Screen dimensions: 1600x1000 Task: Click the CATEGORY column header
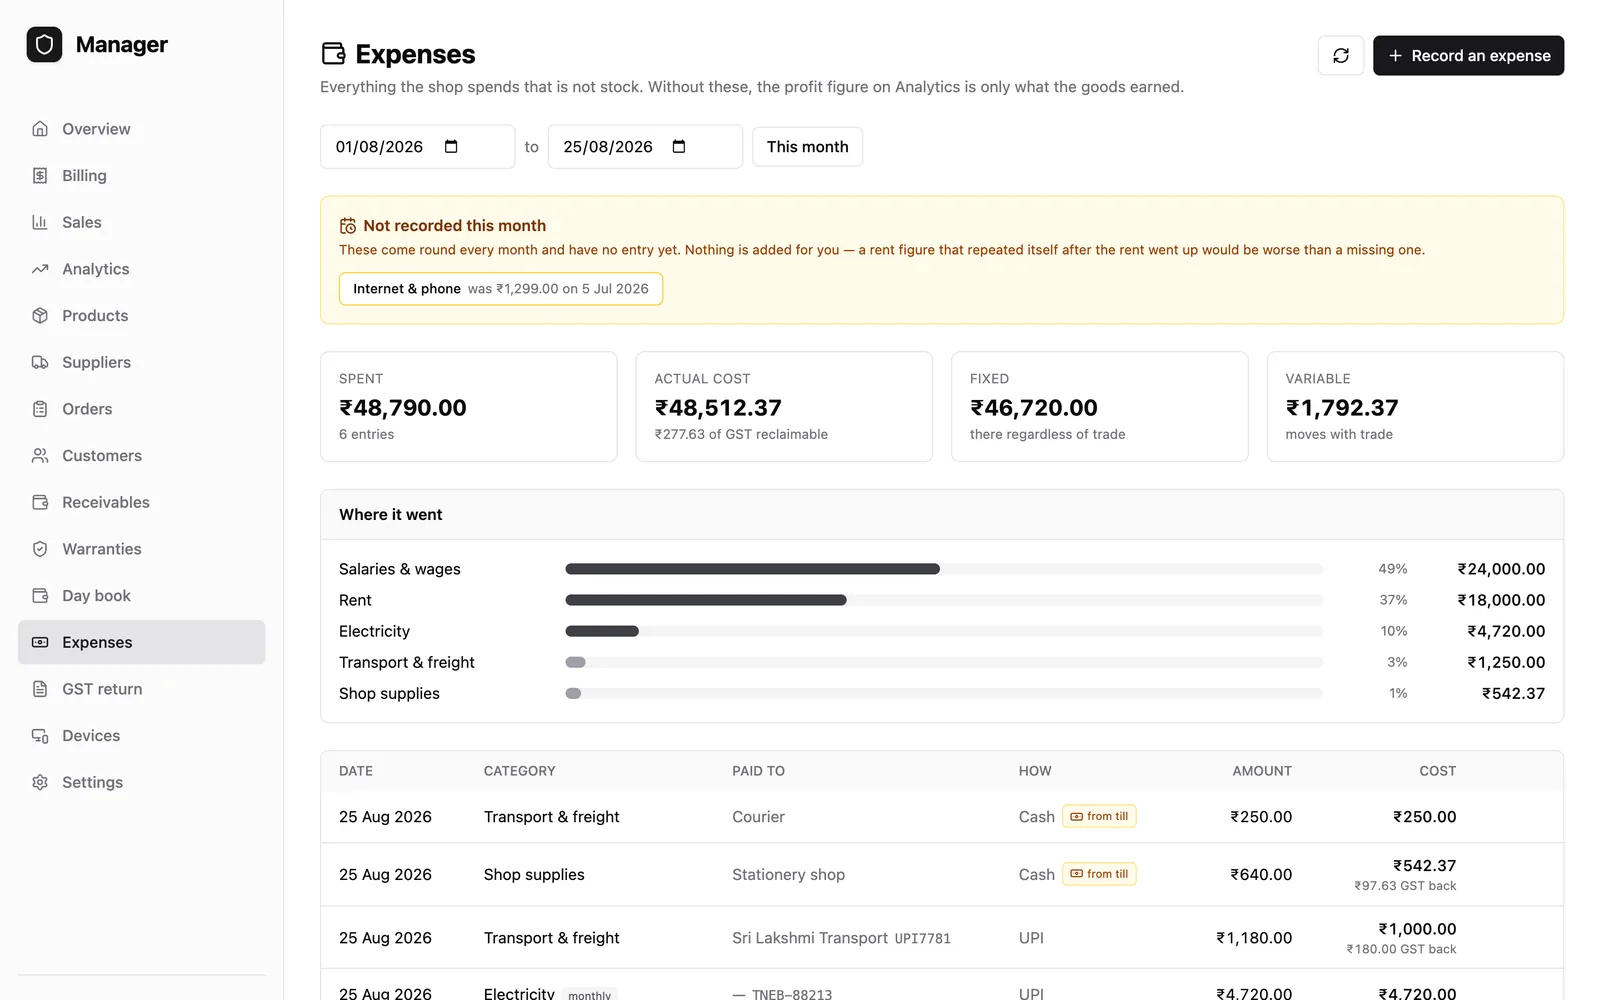click(519, 771)
